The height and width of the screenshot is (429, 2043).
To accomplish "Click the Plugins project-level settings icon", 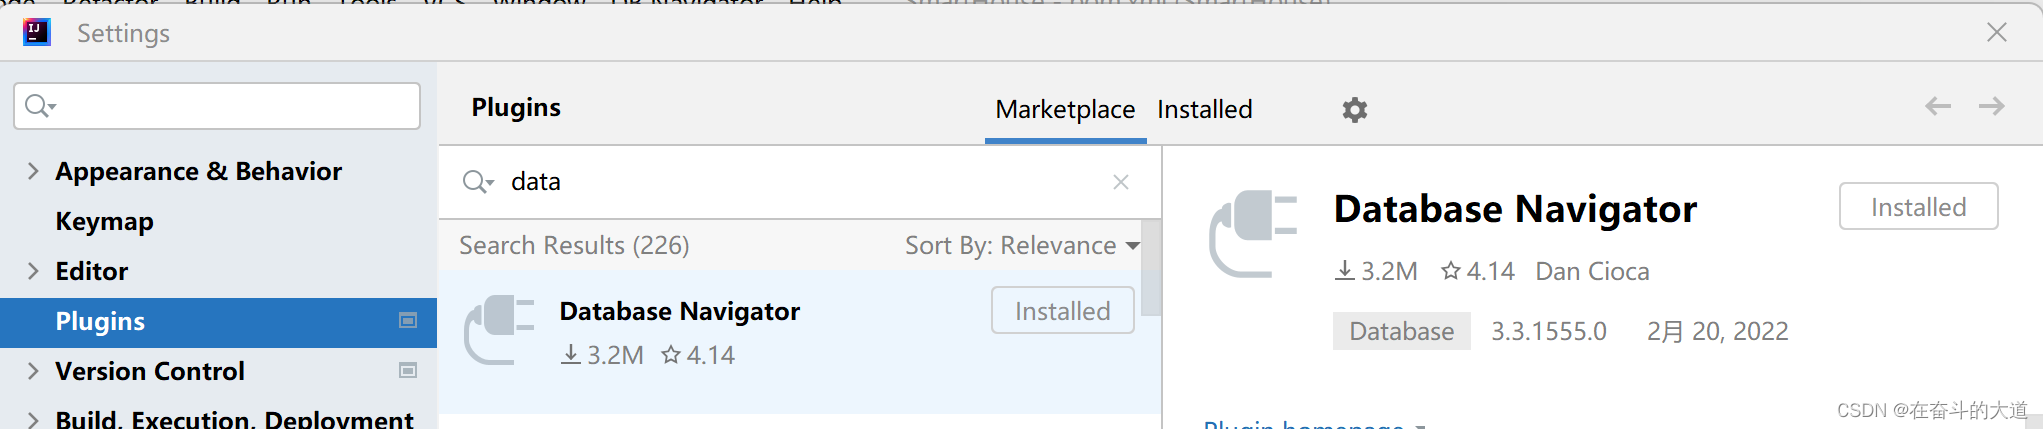I will [x=408, y=321].
